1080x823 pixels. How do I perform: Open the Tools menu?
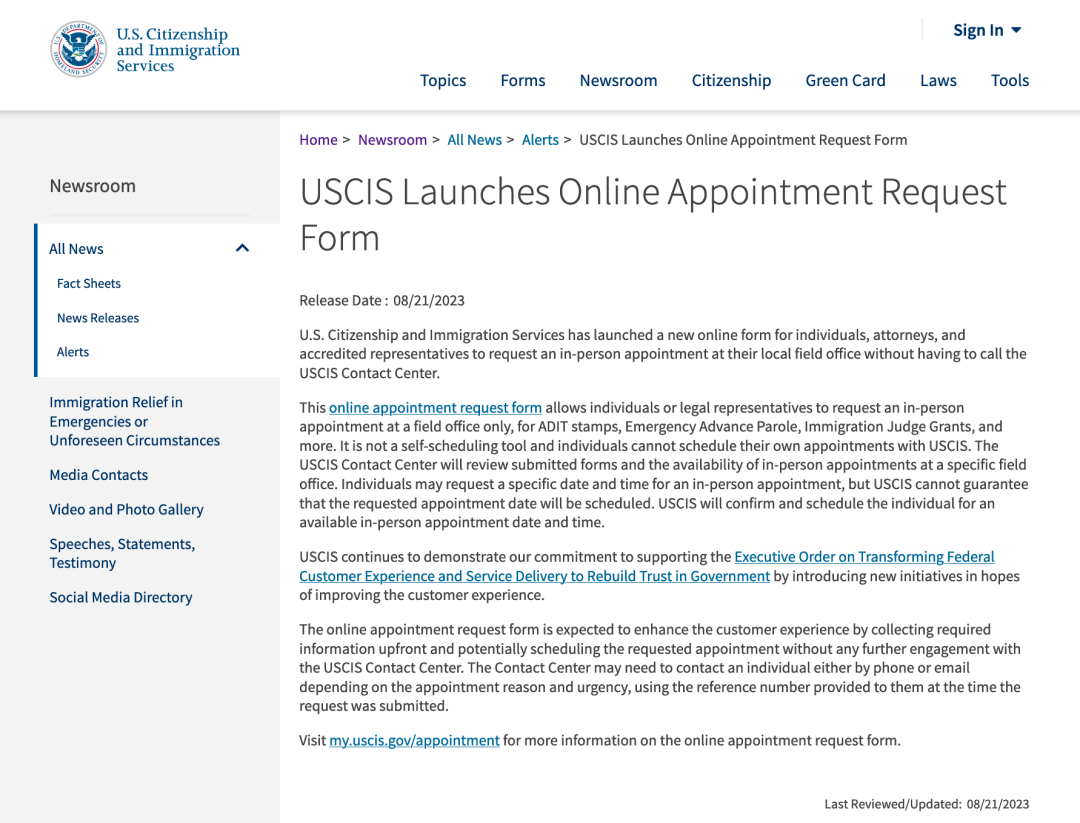point(1010,81)
